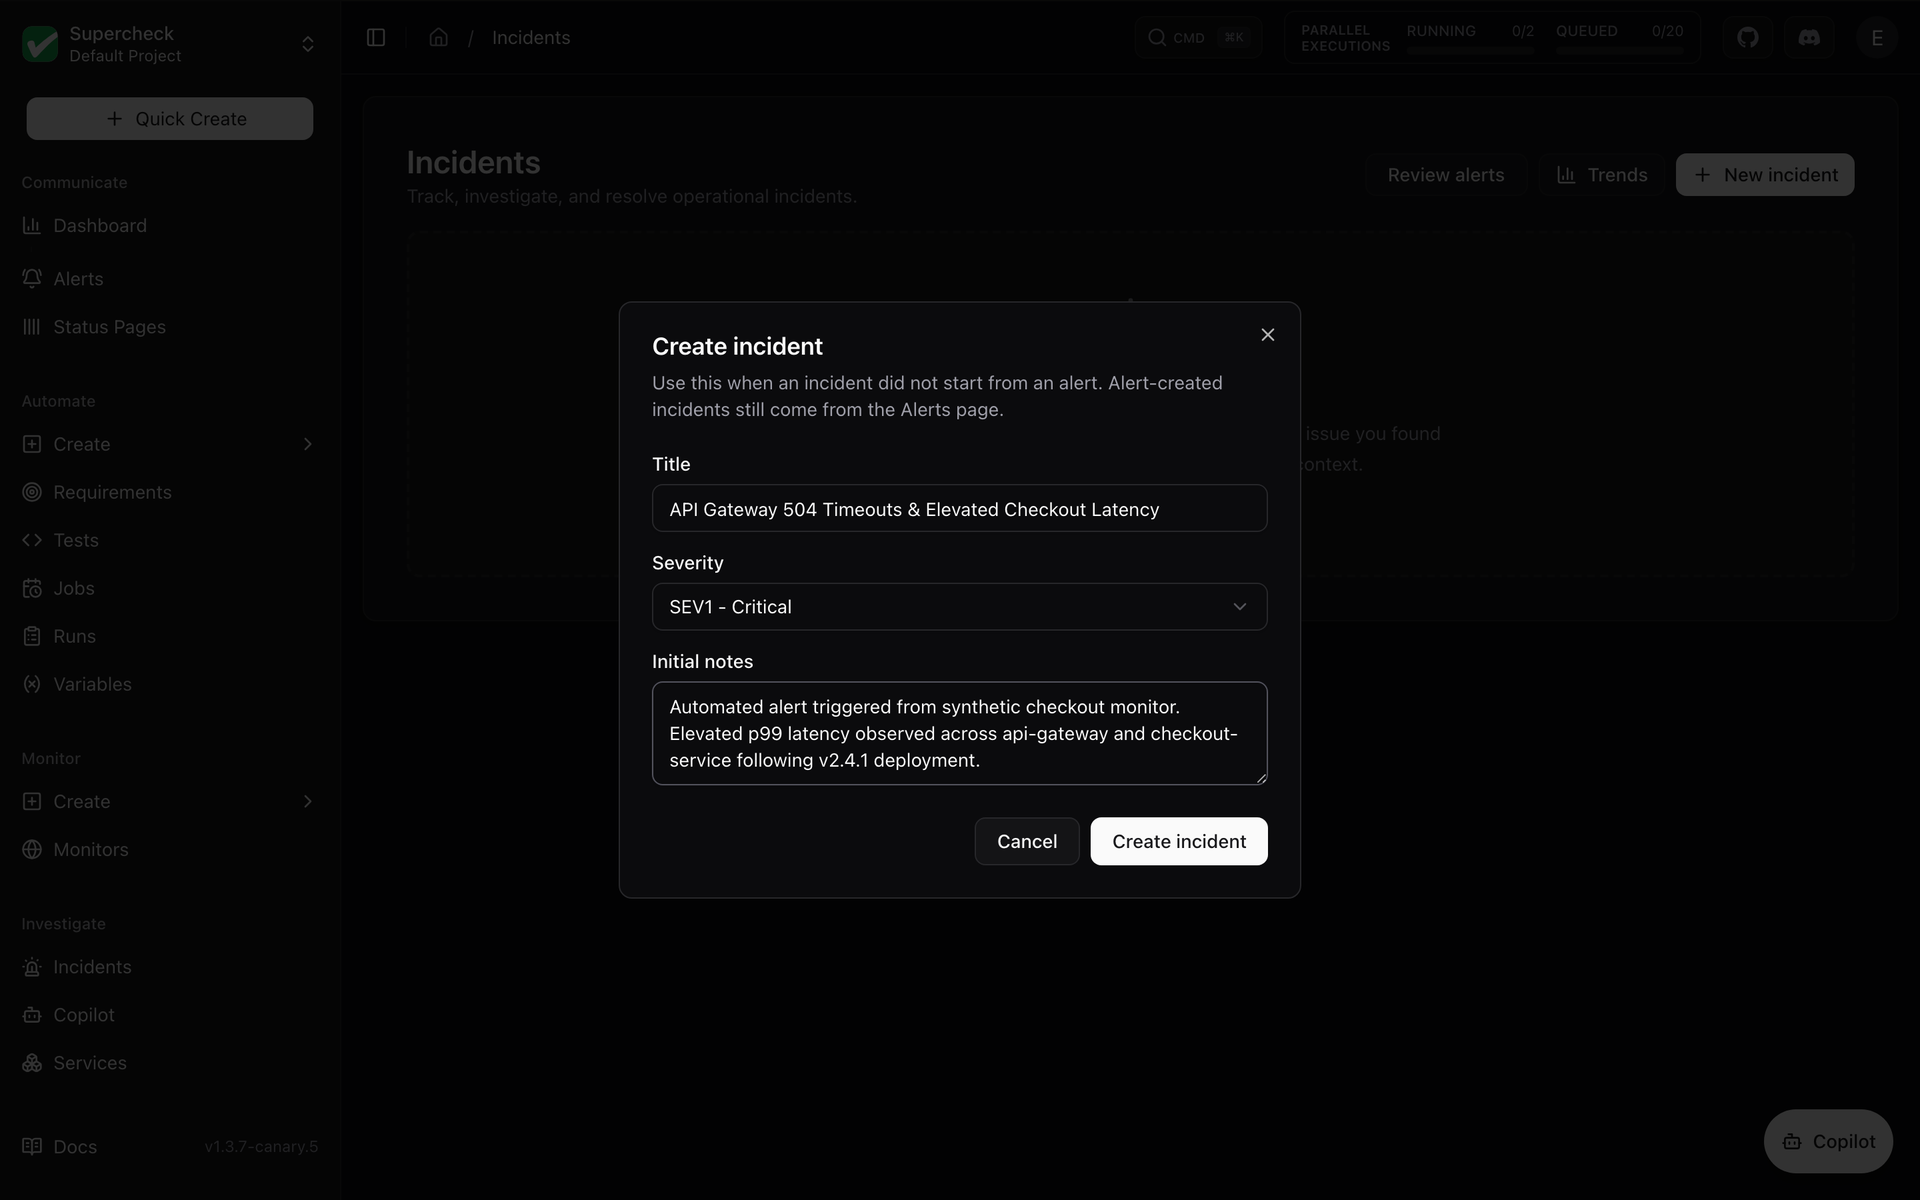Click the Running executions progress bar

(x=1470, y=49)
